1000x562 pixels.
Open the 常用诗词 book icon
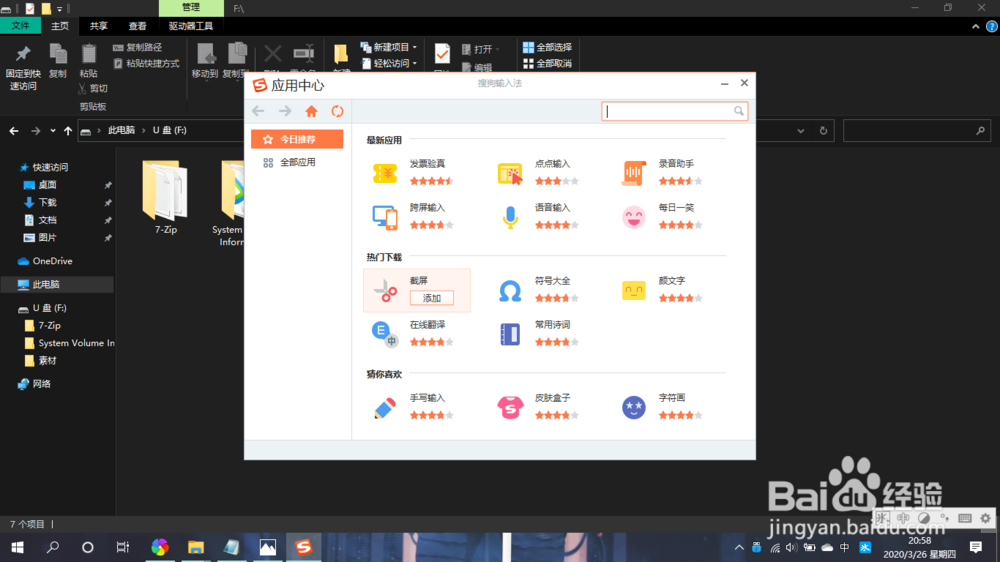click(x=510, y=334)
